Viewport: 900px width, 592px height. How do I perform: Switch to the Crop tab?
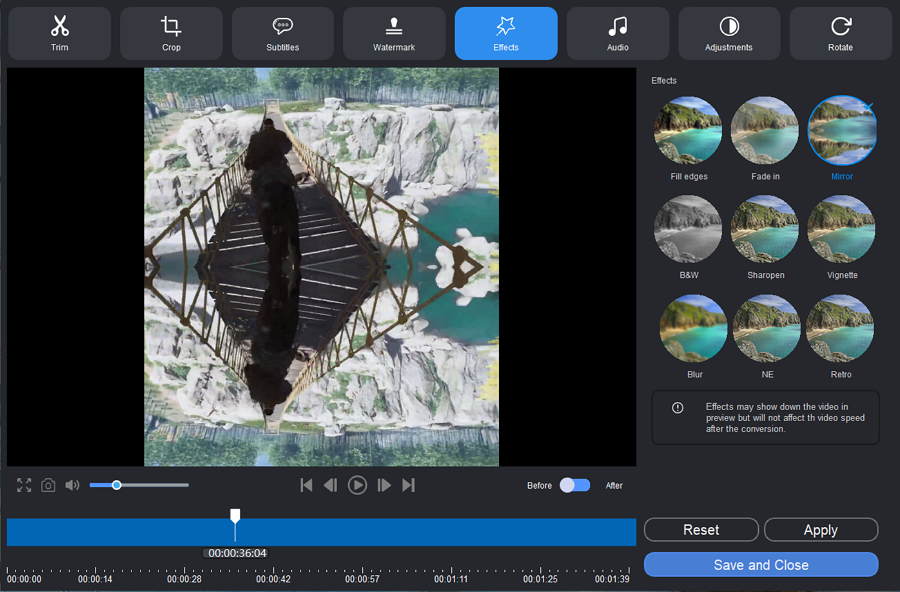[171, 33]
